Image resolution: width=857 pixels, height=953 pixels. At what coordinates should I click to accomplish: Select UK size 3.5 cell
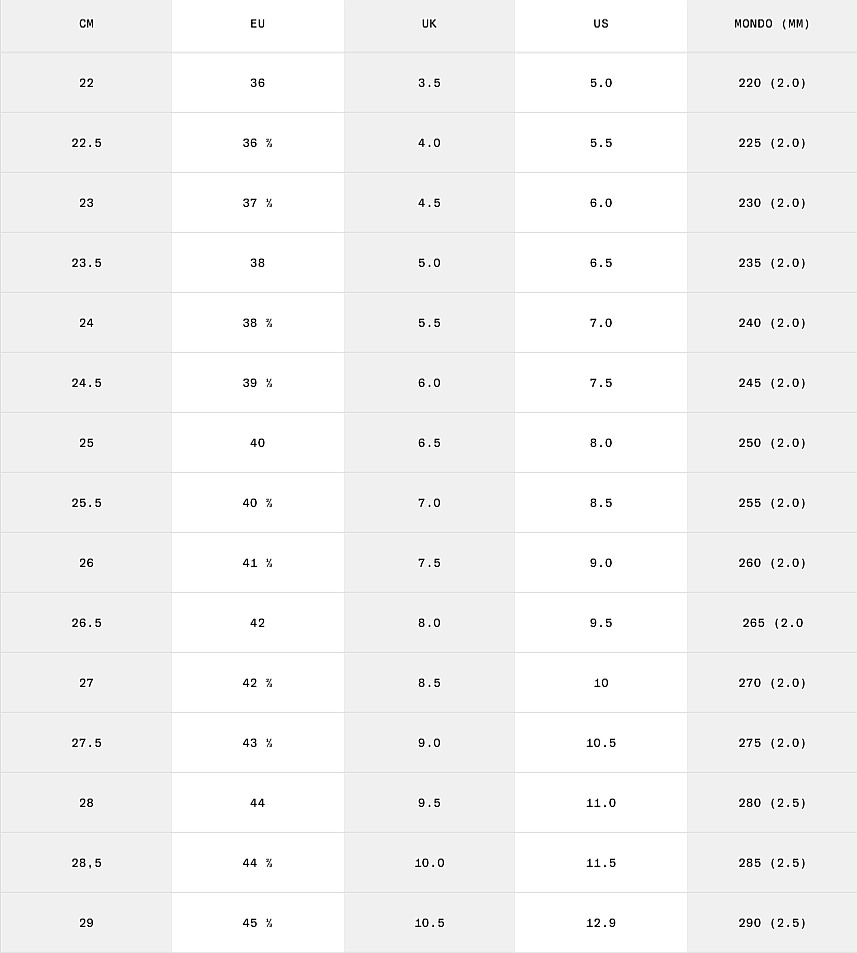click(x=429, y=83)
